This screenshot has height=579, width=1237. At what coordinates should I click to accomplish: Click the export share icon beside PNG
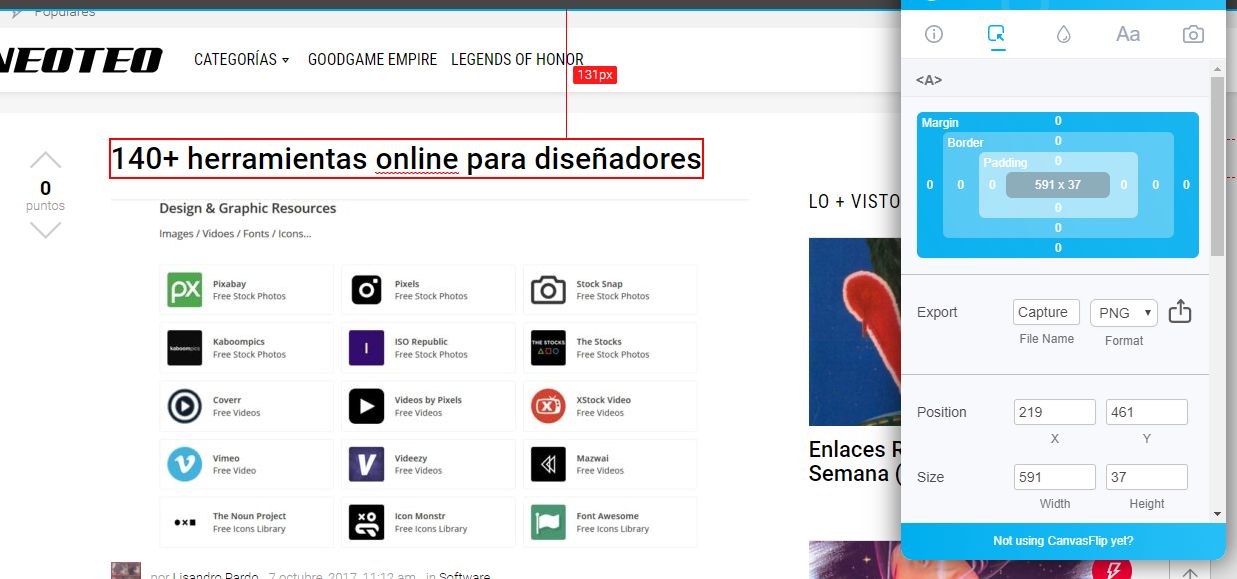pos(1180,311)
